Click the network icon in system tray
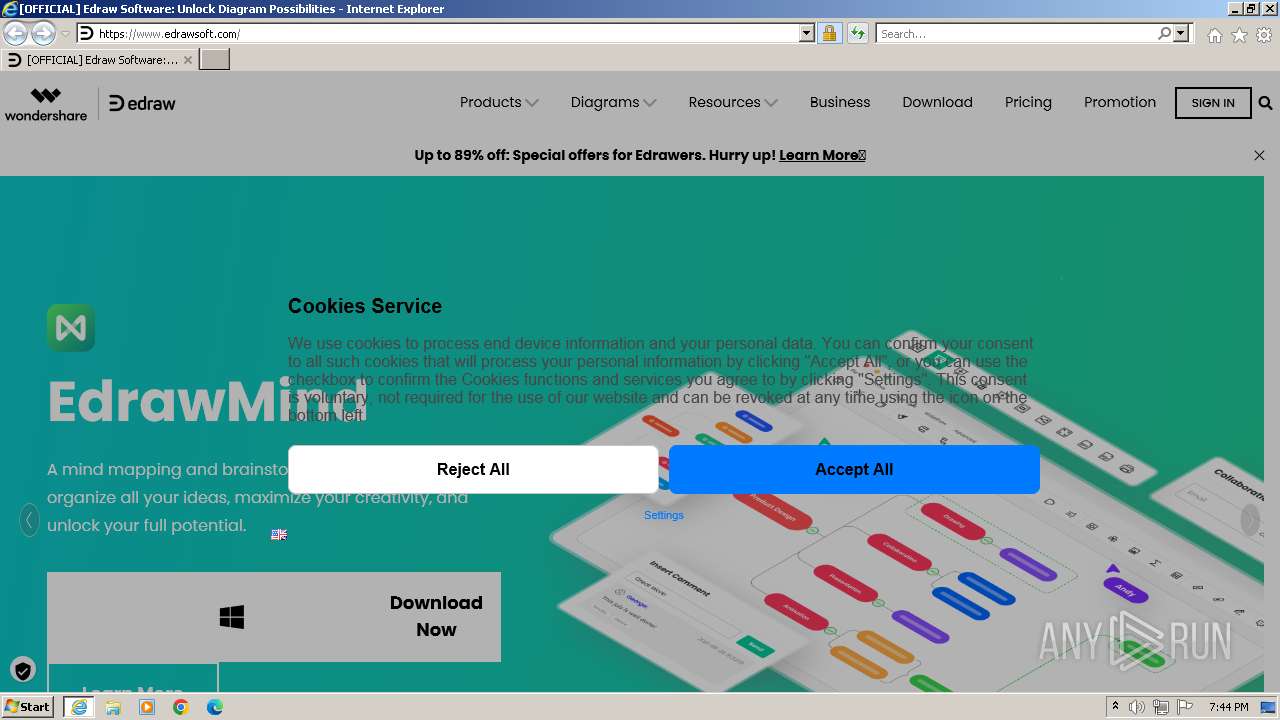The height and width of the screenshot is (720, 1280). tap(1161, 707)
